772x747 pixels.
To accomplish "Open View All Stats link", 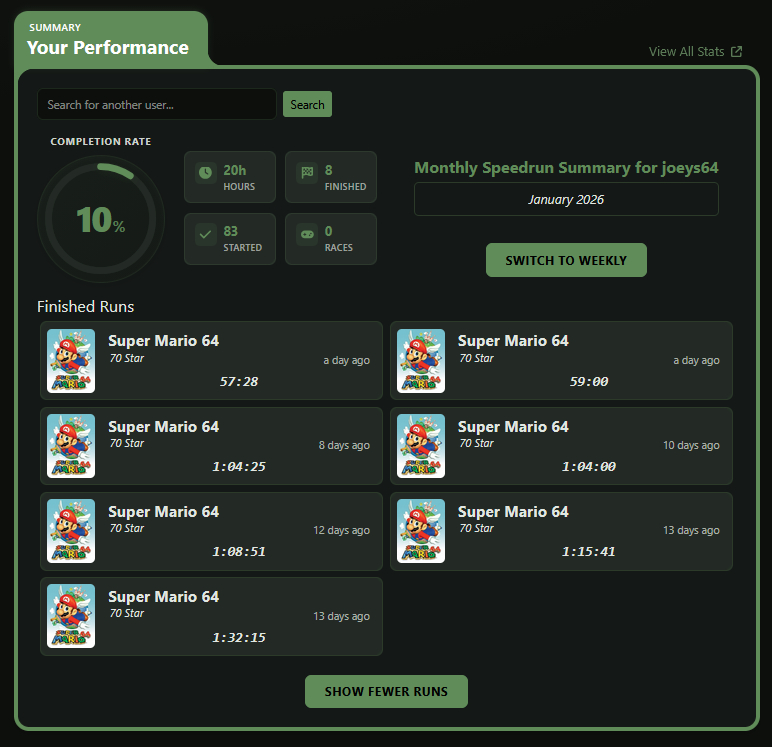I will [x=686, y=52].
